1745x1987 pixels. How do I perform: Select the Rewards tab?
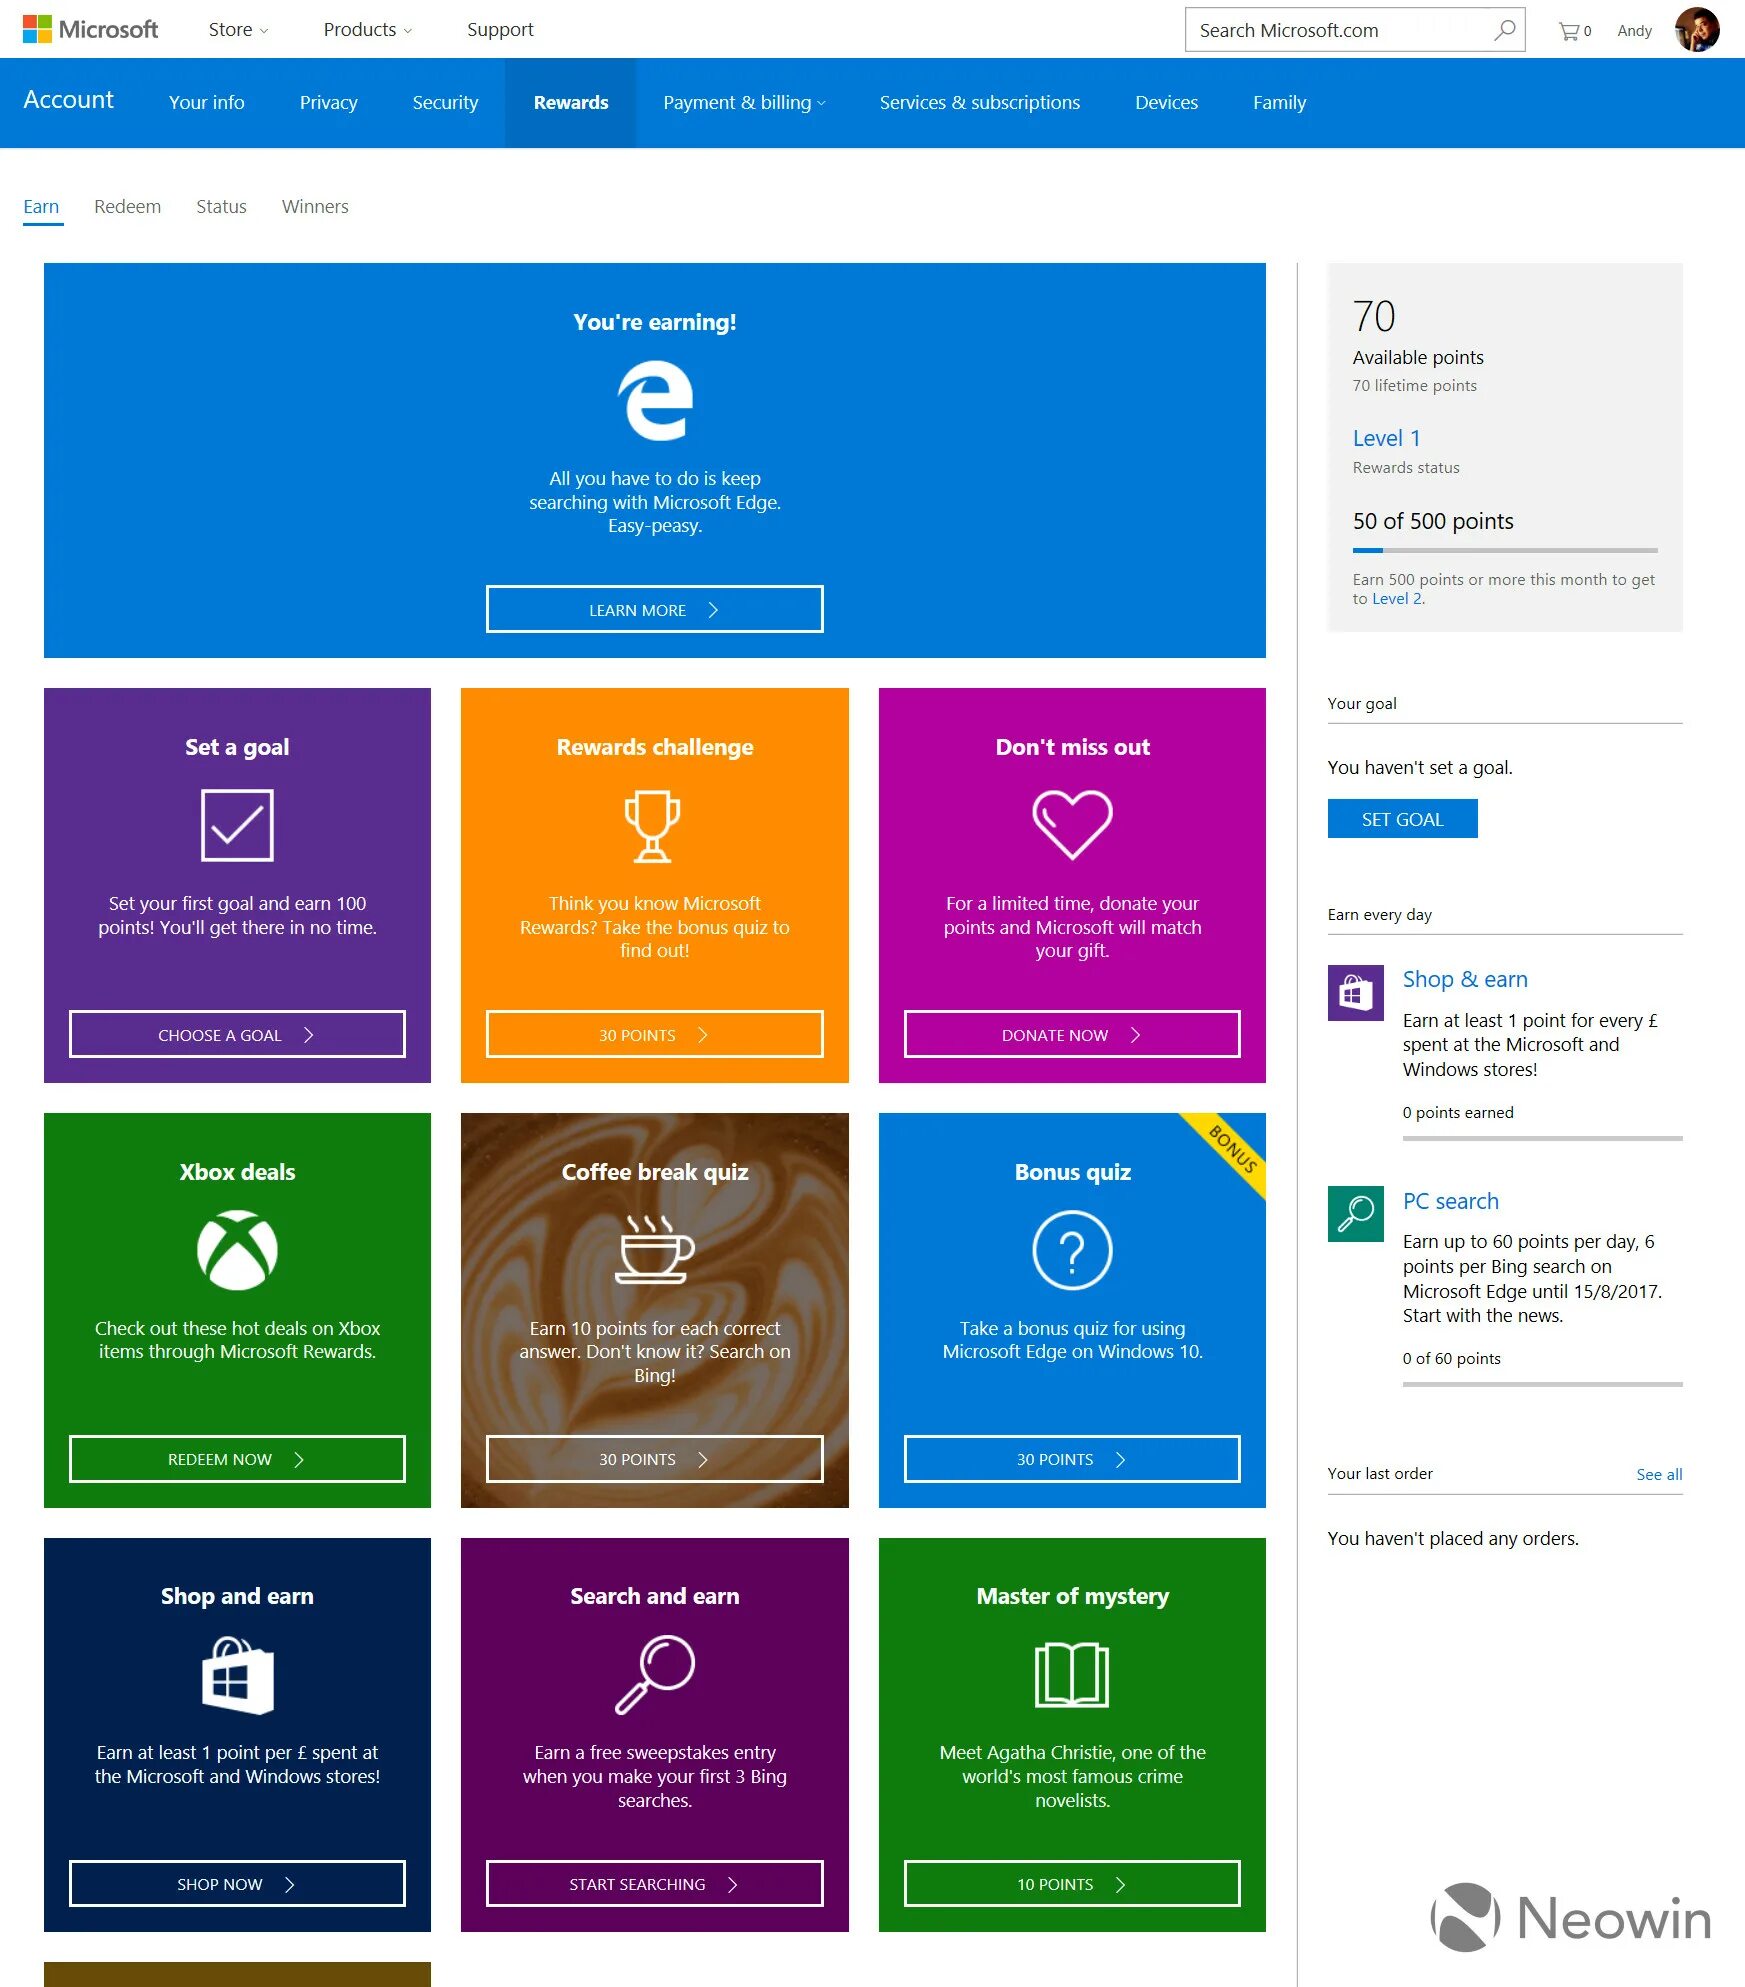point(571,103)
